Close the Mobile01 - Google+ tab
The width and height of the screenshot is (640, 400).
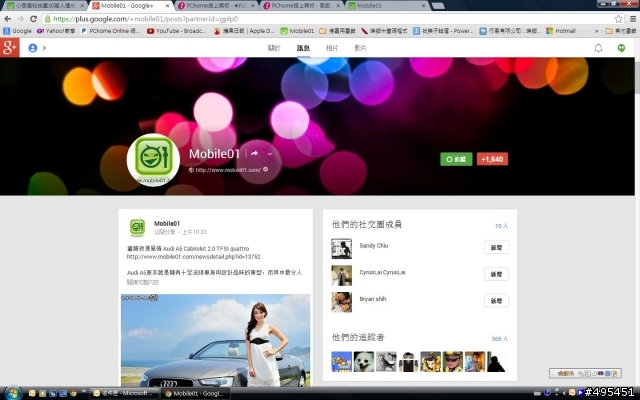(167, 6)
